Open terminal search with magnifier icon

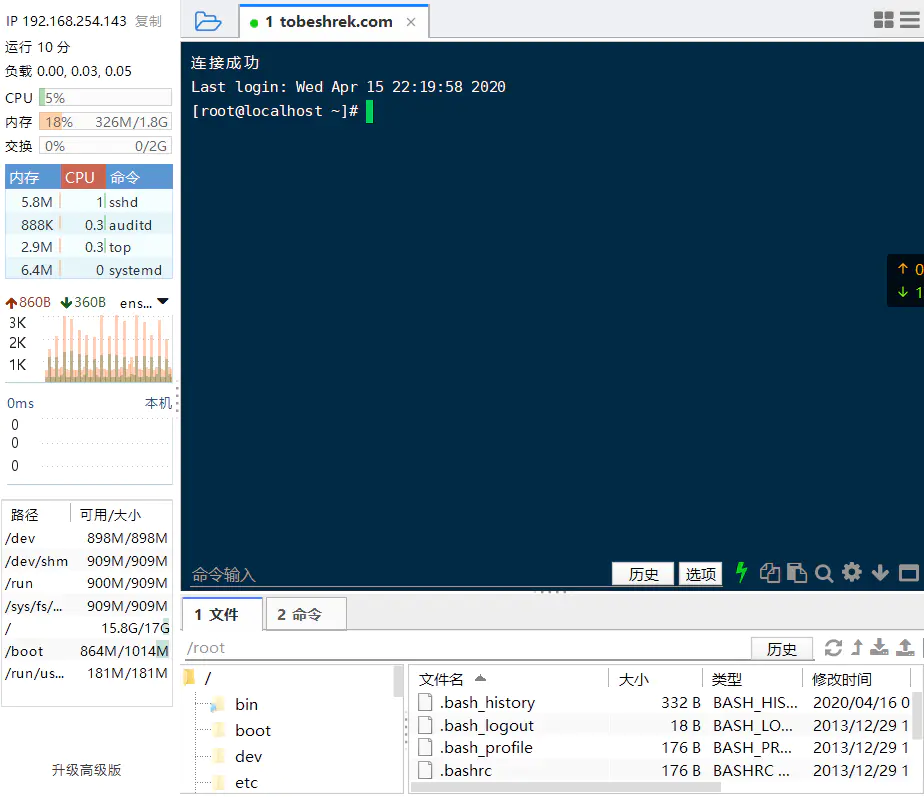(824, 573)
